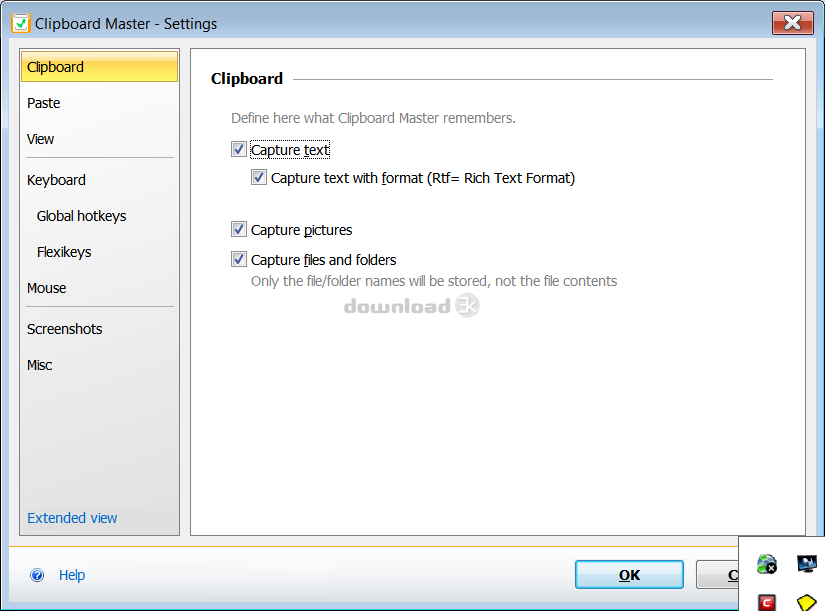Click the red C tray icon

[767, 603]
